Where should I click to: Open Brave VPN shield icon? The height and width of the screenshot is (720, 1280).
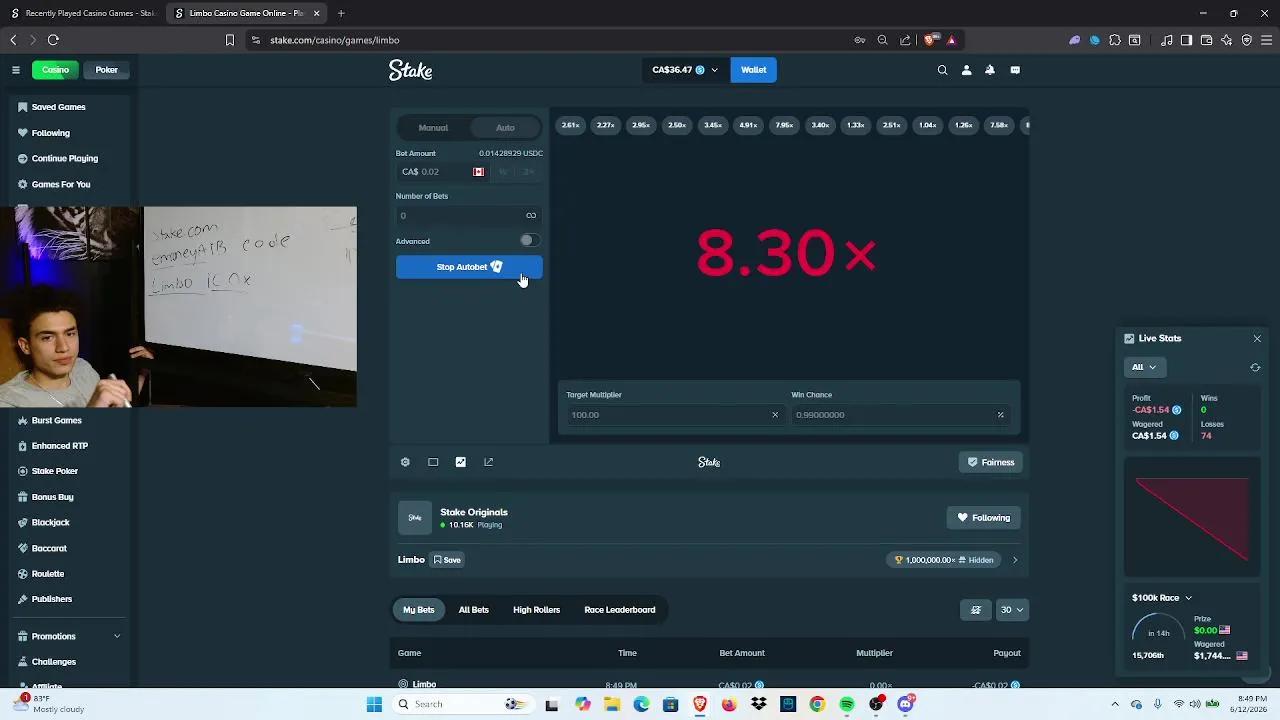tap(1247, 40)
